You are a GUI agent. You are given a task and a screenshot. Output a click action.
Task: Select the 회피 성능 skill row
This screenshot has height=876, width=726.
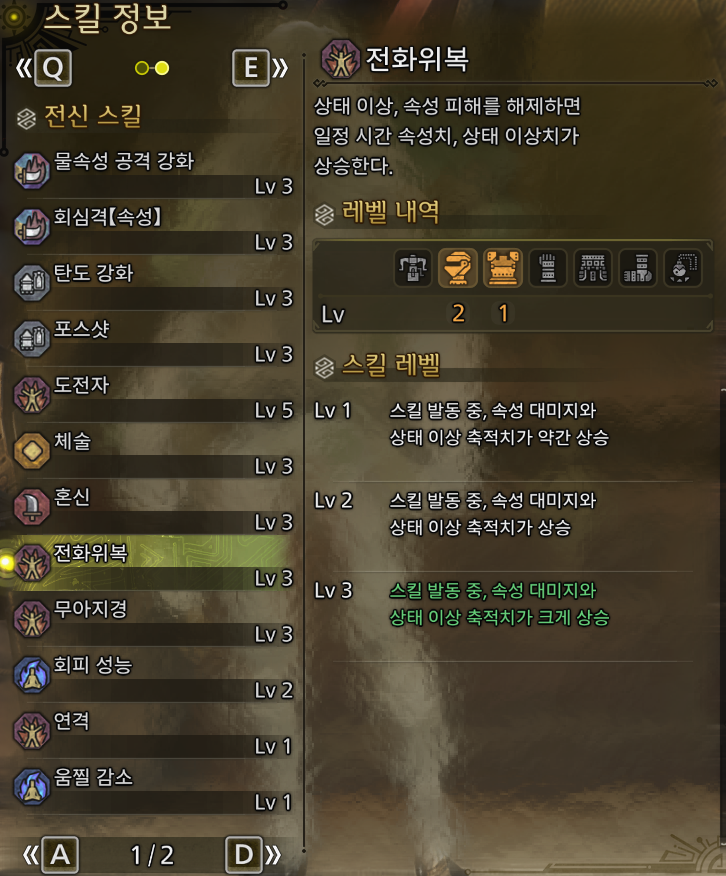tap(154, 675)
